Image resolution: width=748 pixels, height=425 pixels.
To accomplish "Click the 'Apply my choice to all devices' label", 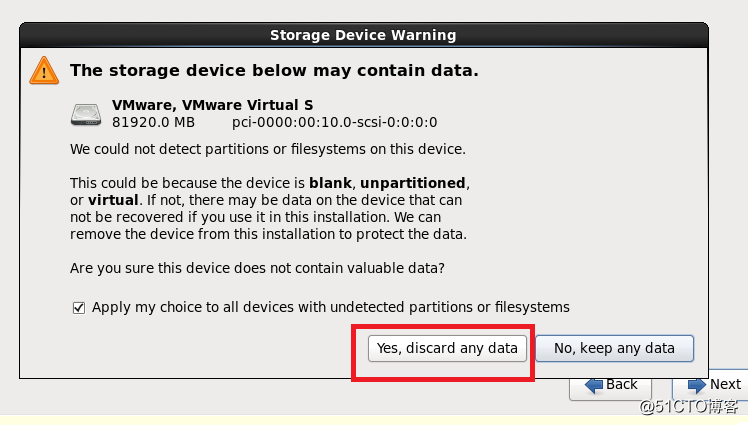I will 331,307.
